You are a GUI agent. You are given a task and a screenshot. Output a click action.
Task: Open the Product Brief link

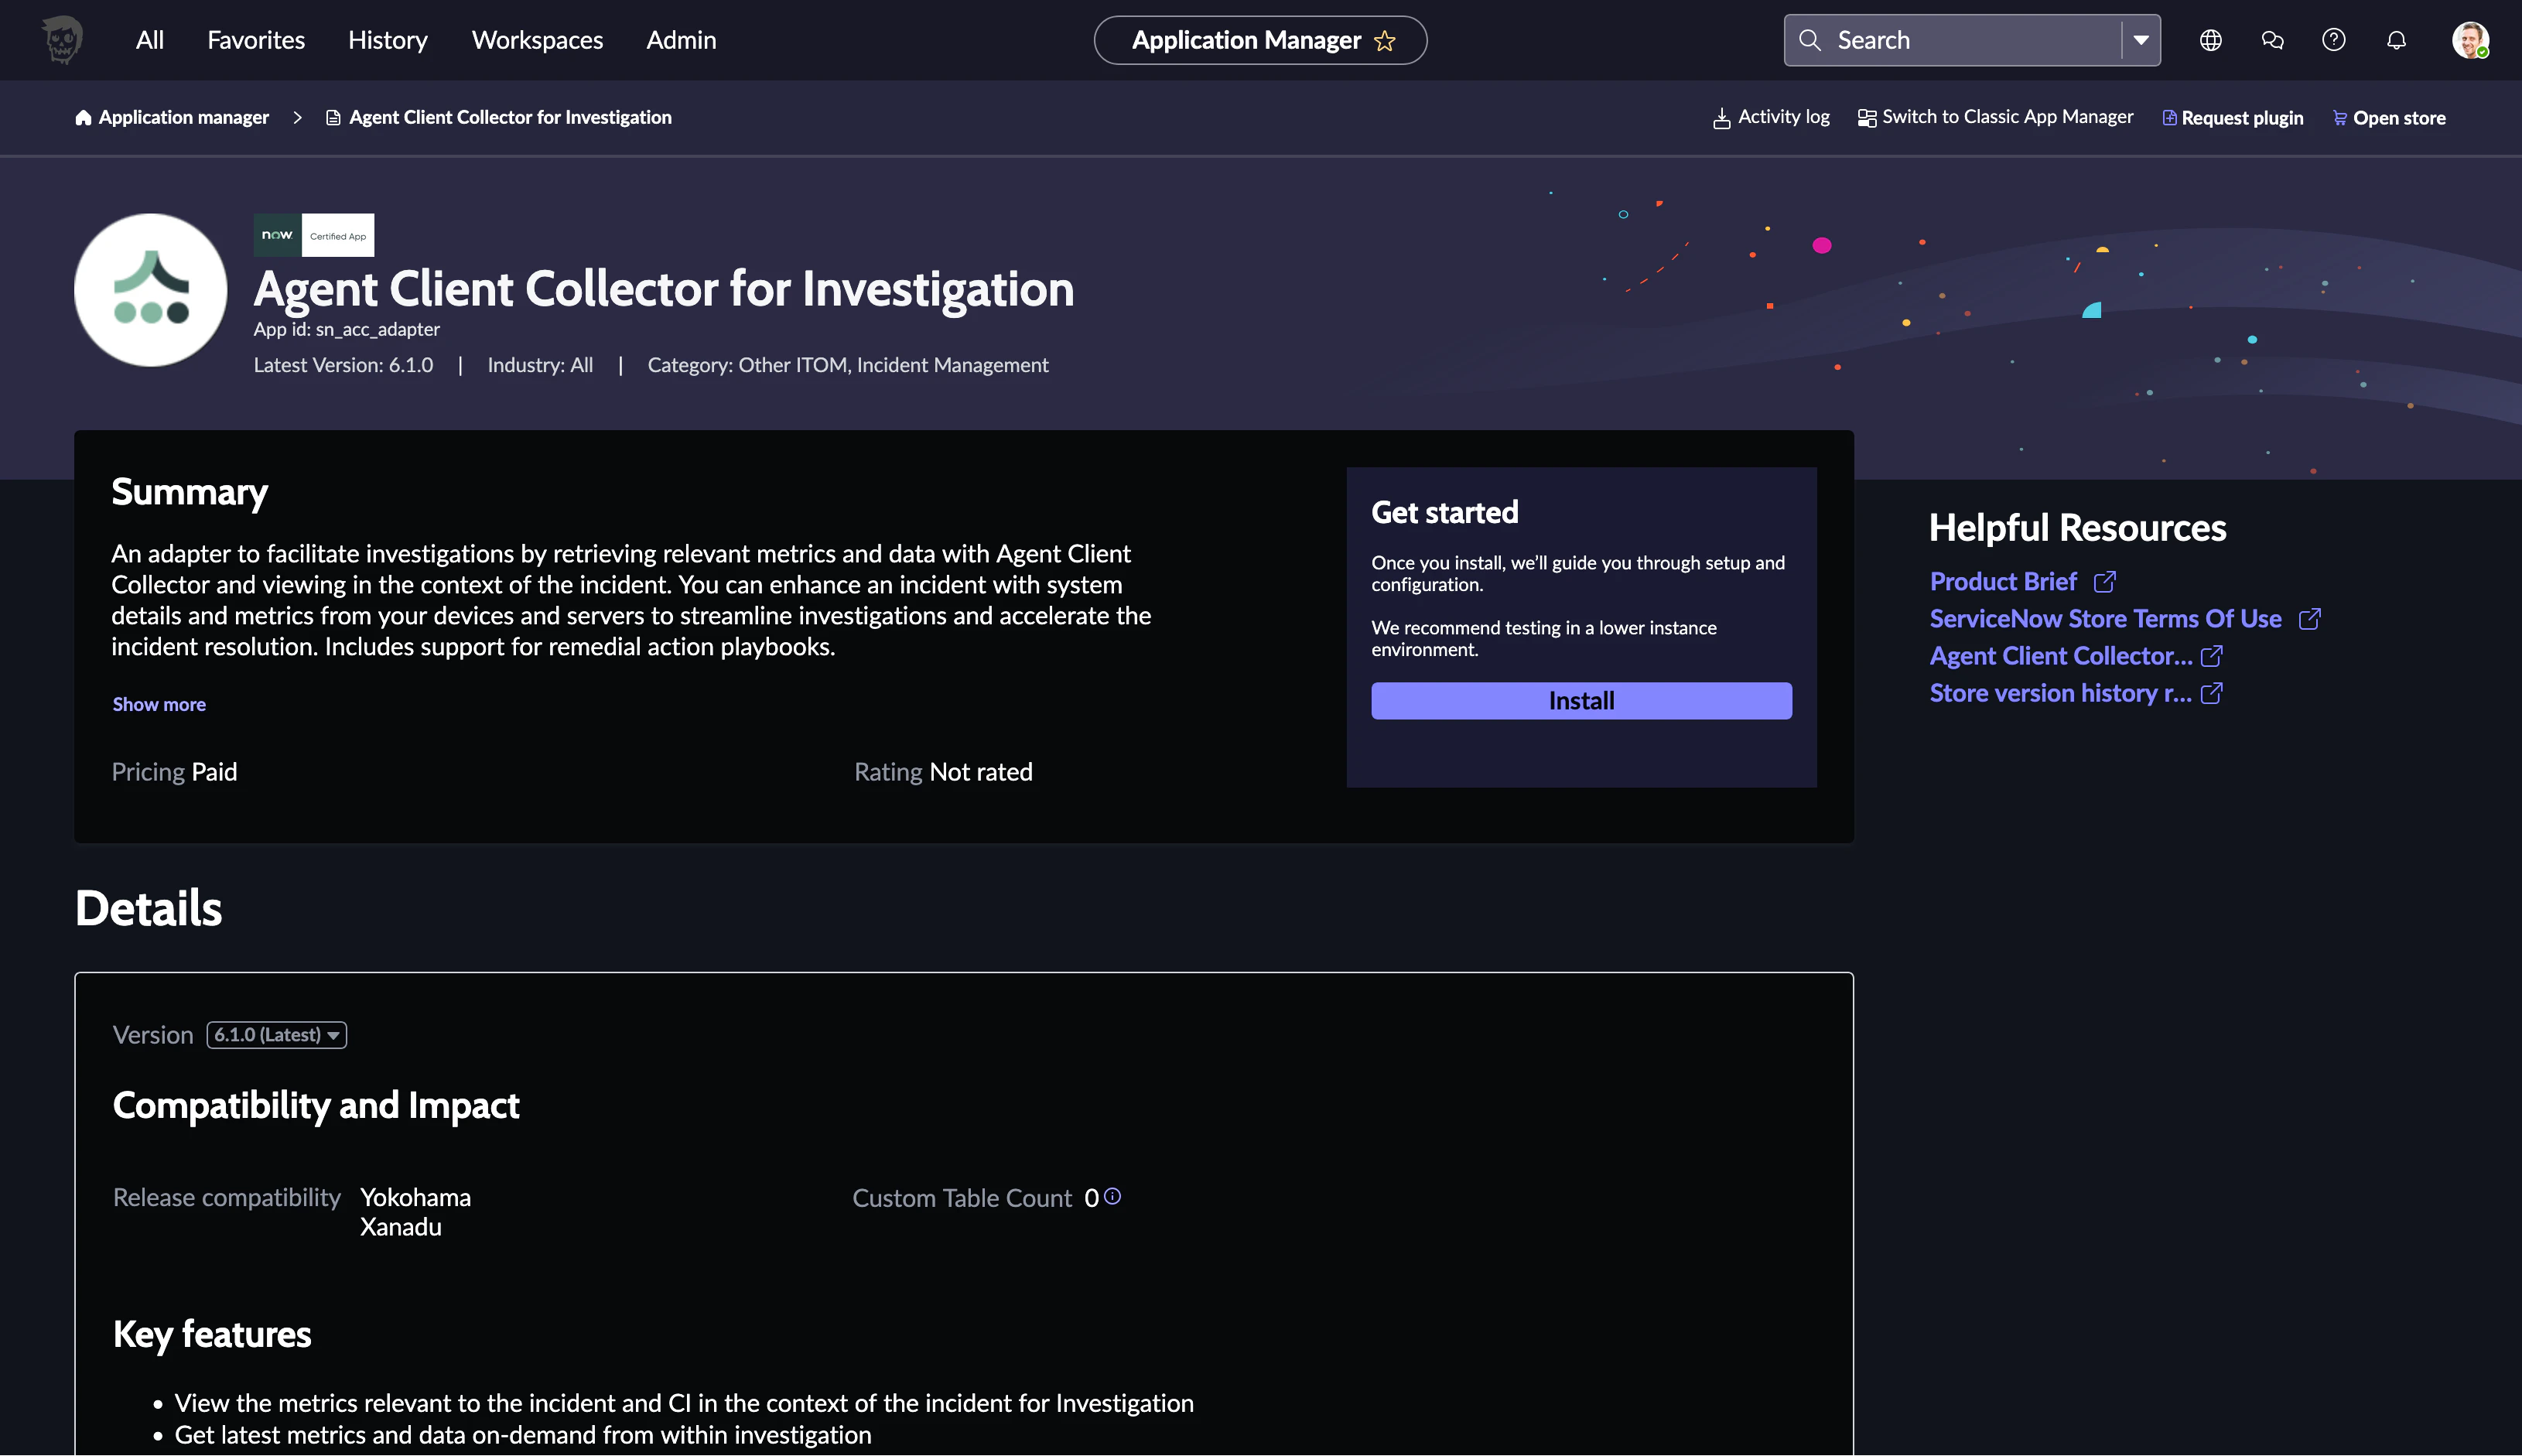pyautogui.click(x=2003, y=582)
